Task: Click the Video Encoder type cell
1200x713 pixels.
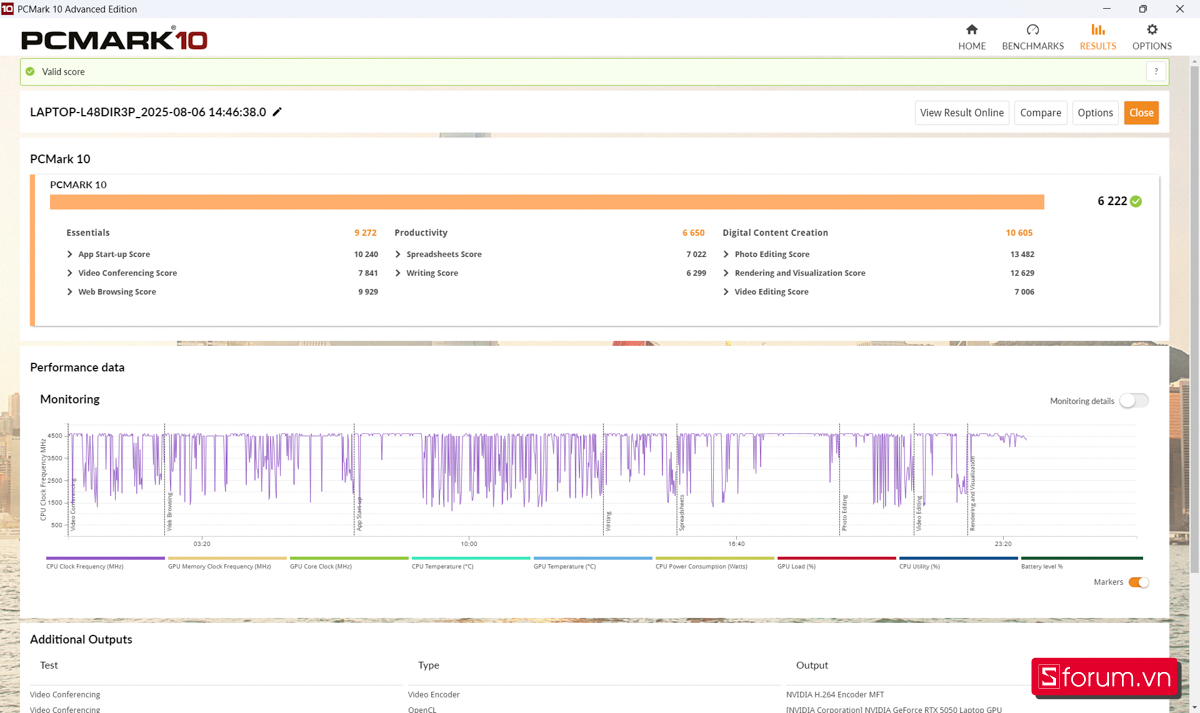Action: point(434,694)
